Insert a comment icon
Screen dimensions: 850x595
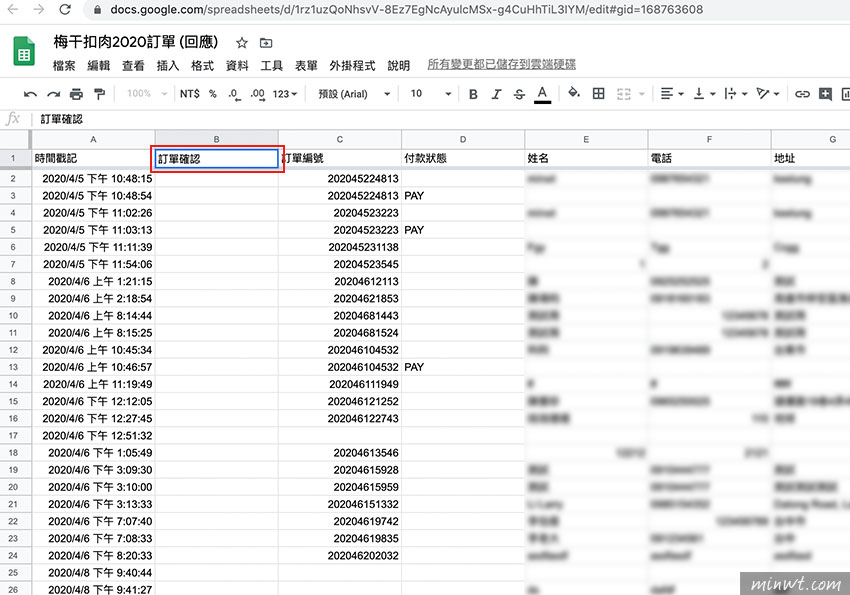825,94
